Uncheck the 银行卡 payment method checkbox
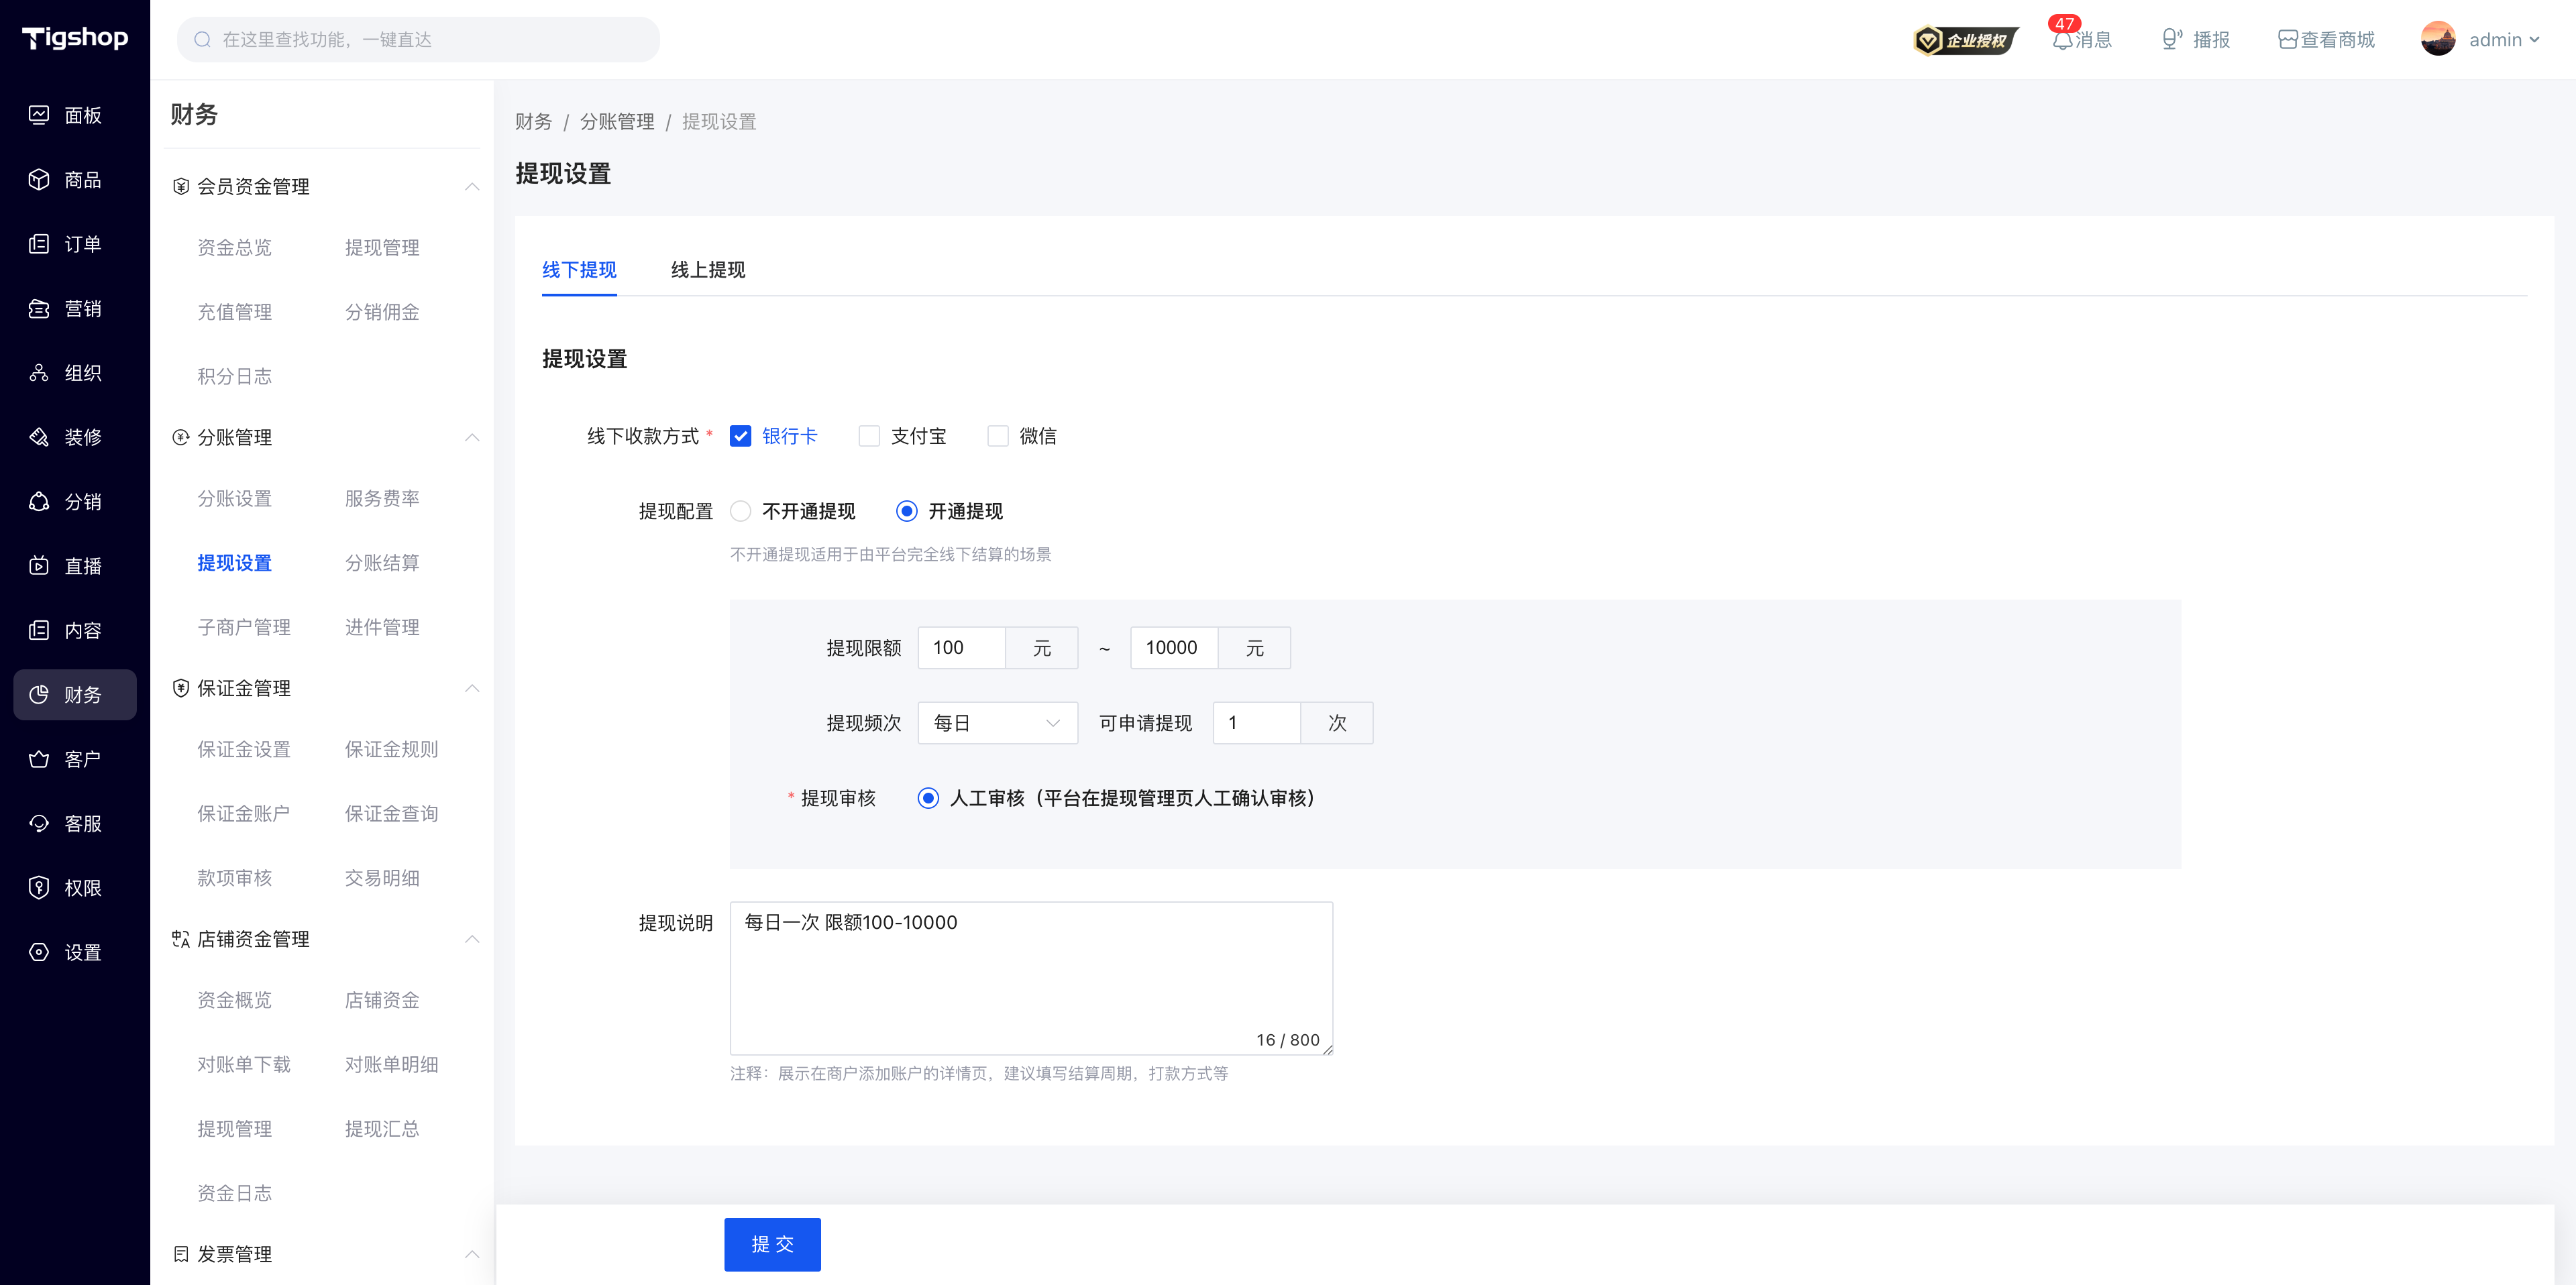The image size is (2576, 1285). (x=740, y=436)
